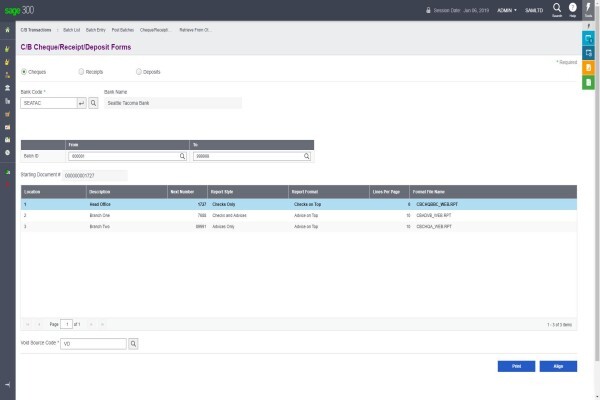Open the To Batch ID finder lookup
Image resolution: width=600 pixels, height=400 pixels.
(307, 156)
